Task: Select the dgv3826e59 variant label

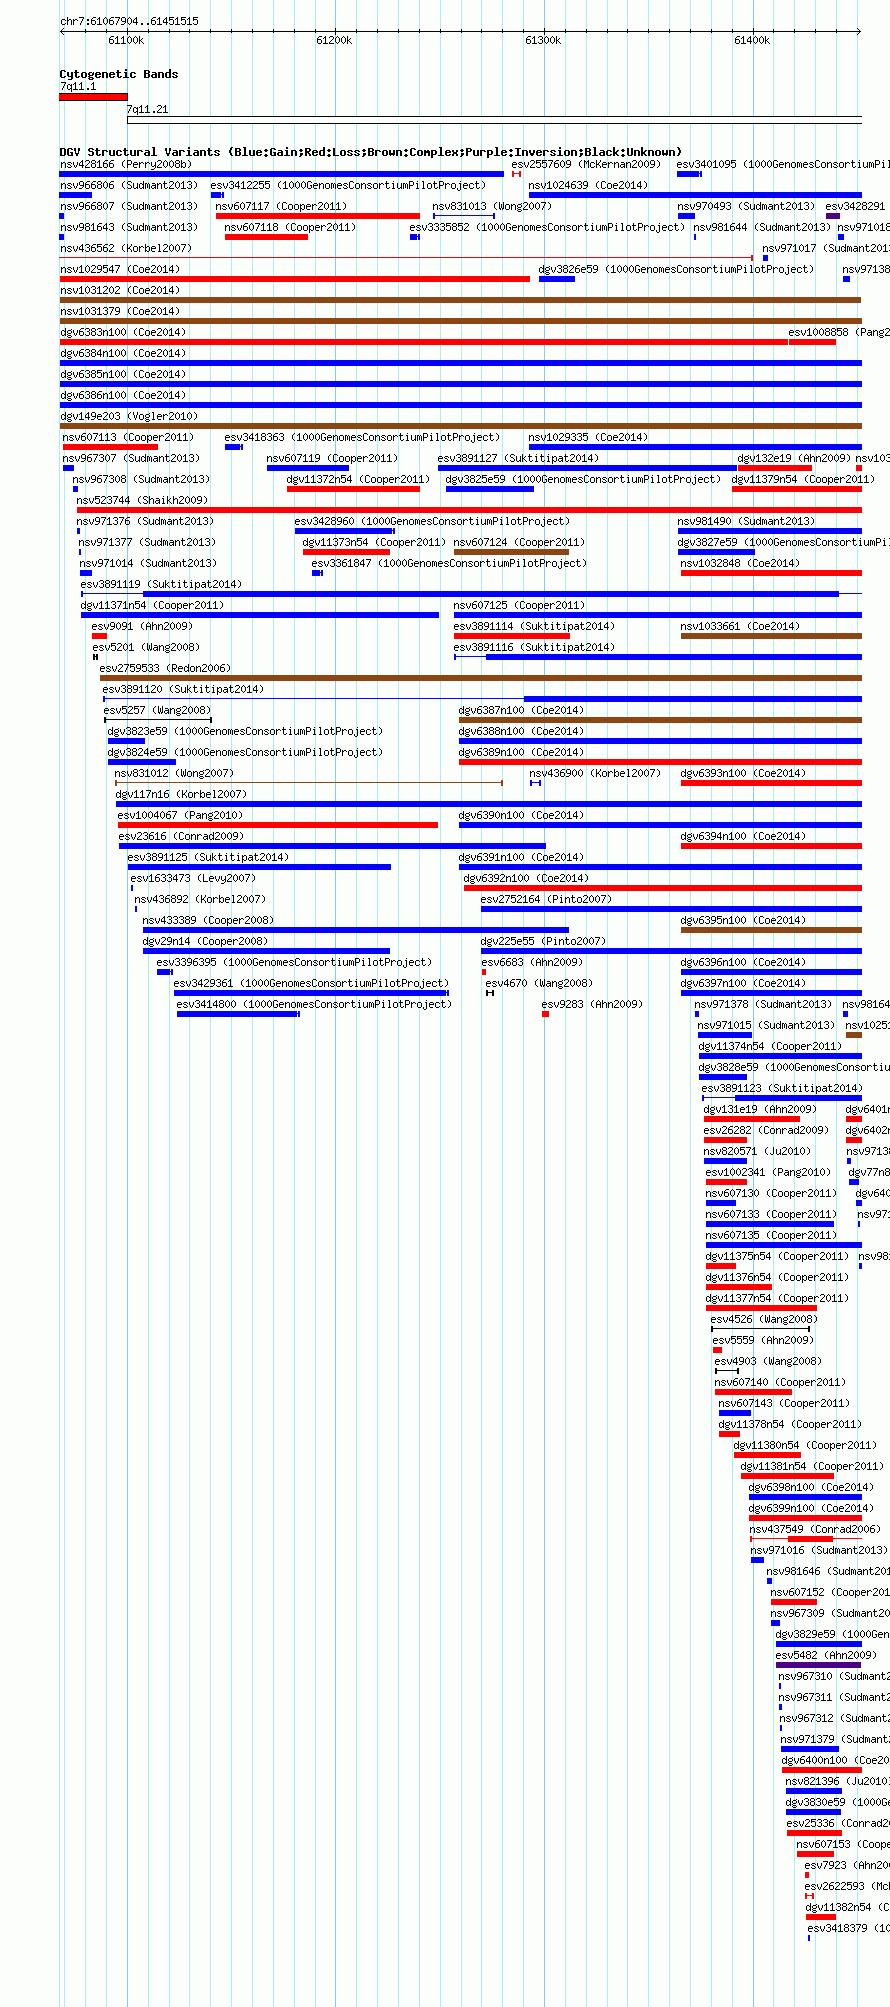Action: 676,269
